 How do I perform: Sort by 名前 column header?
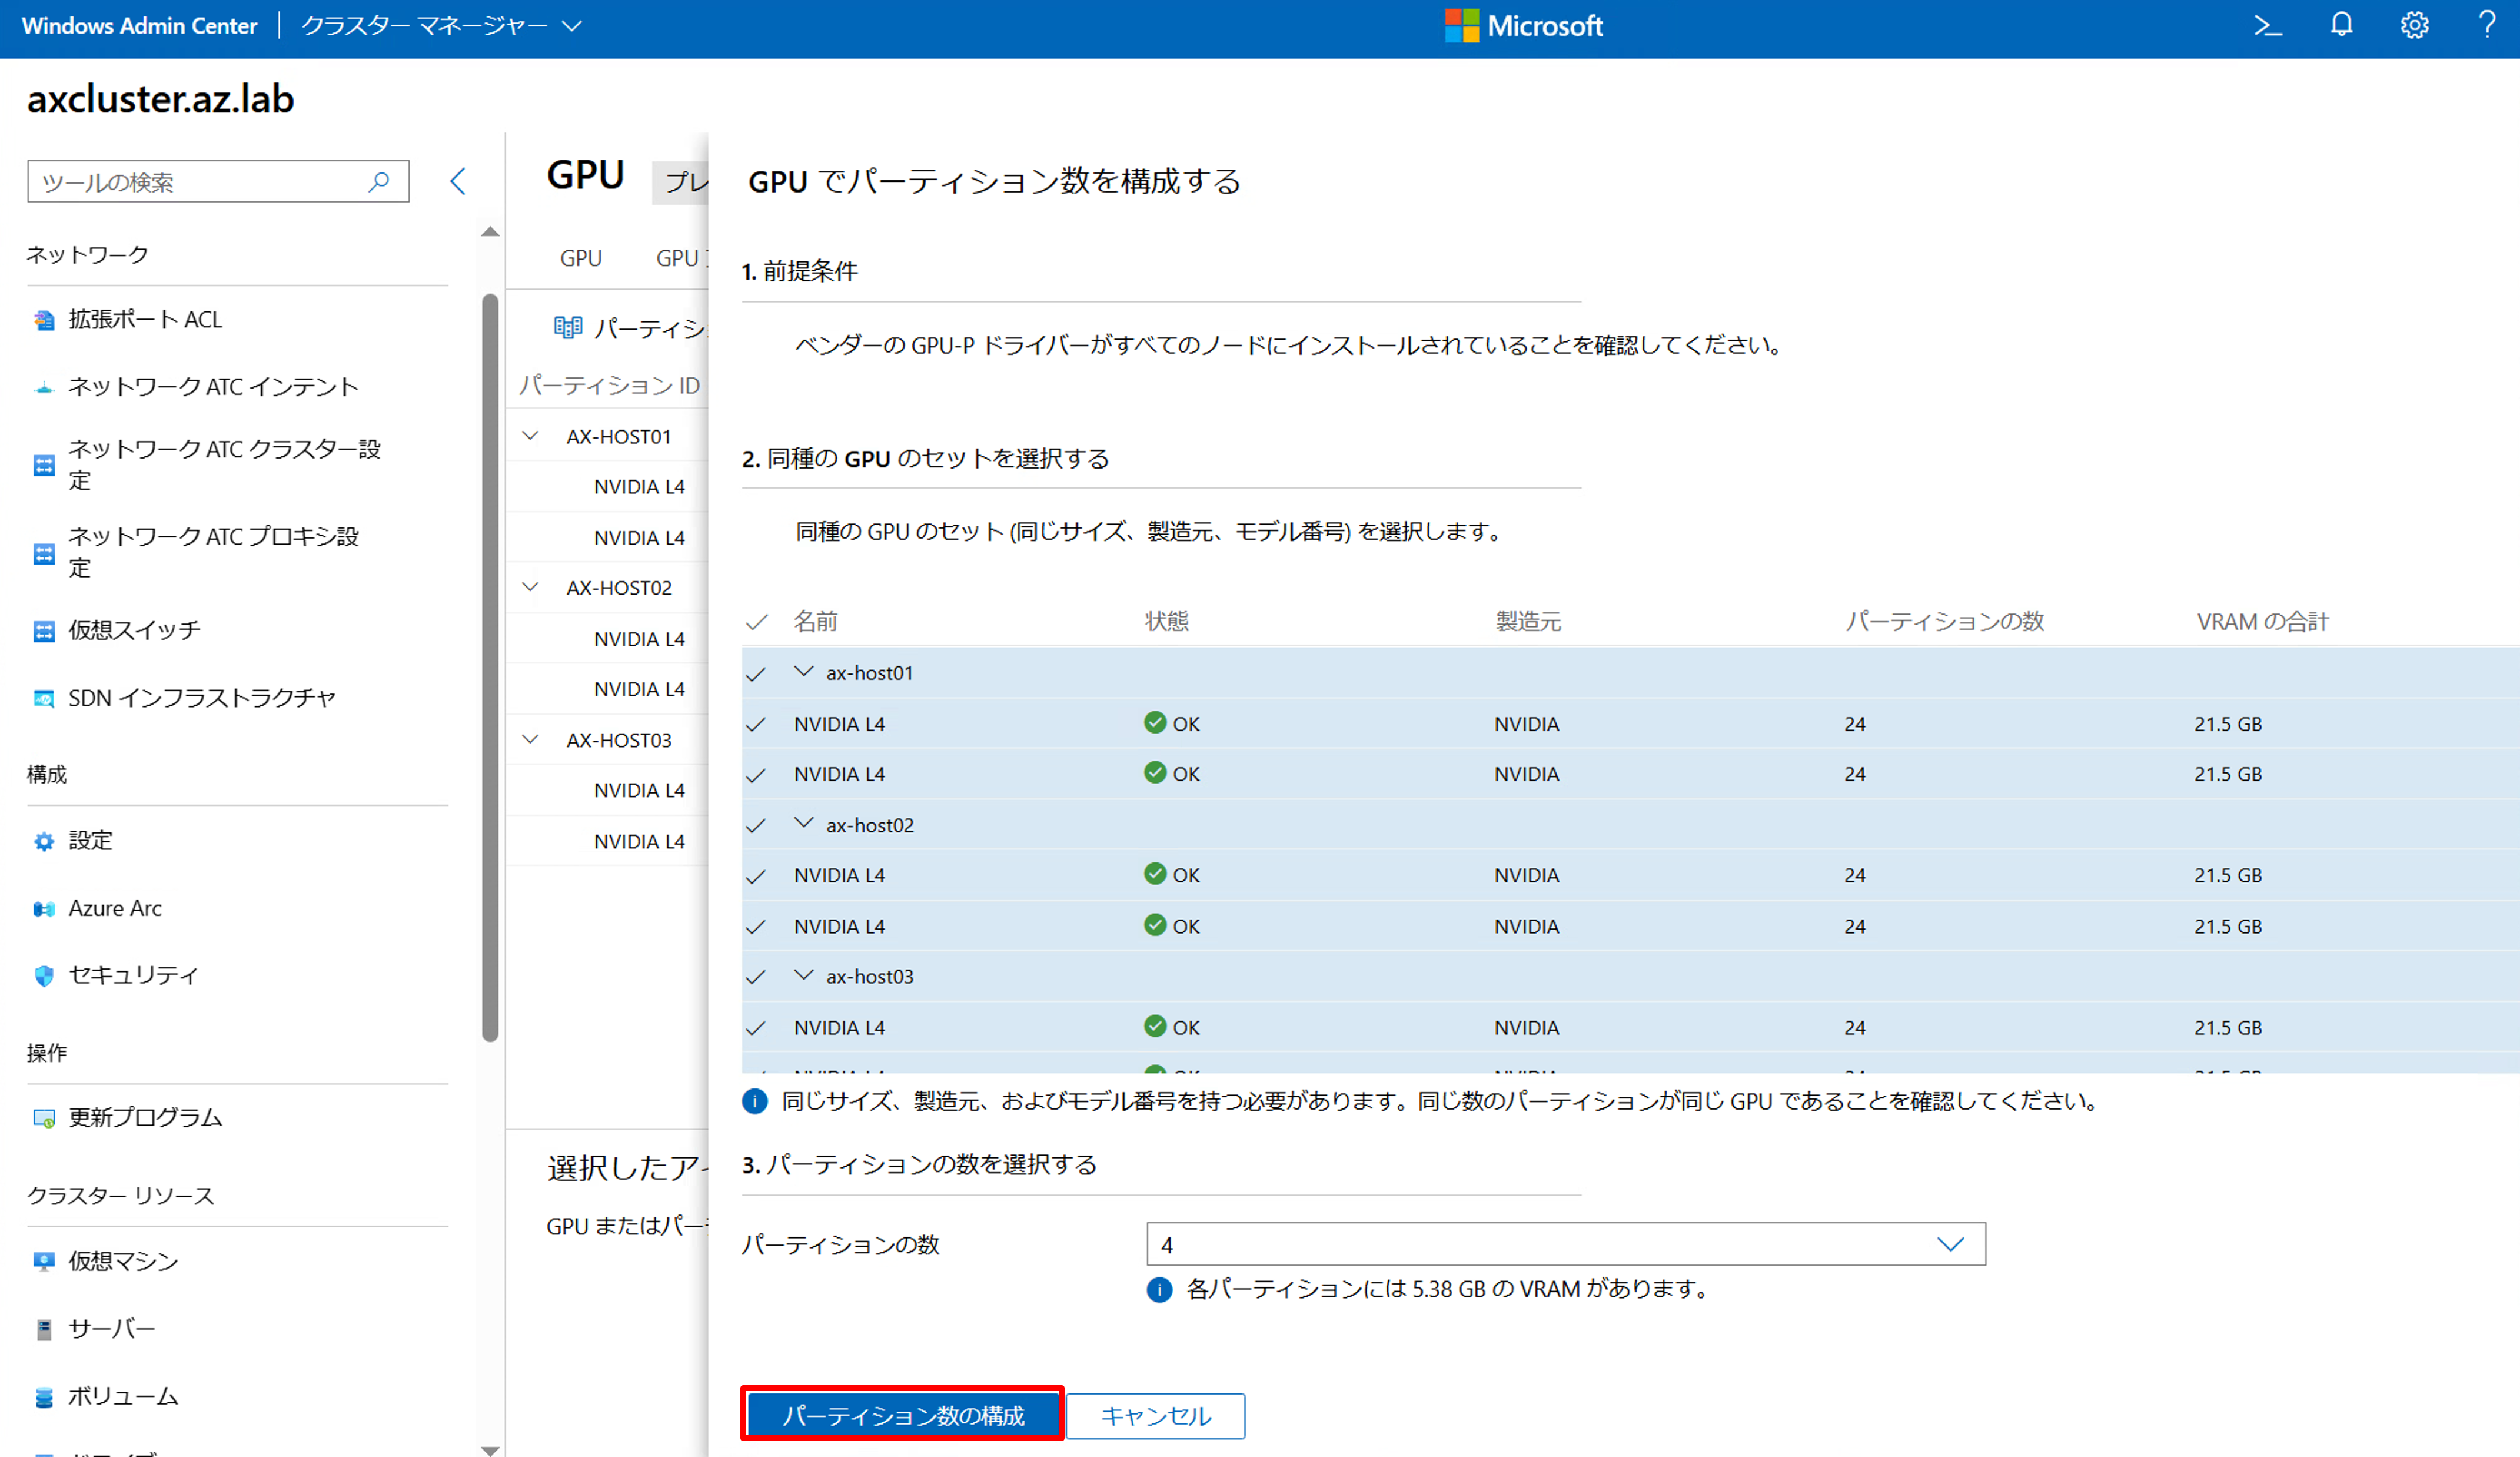816,622
